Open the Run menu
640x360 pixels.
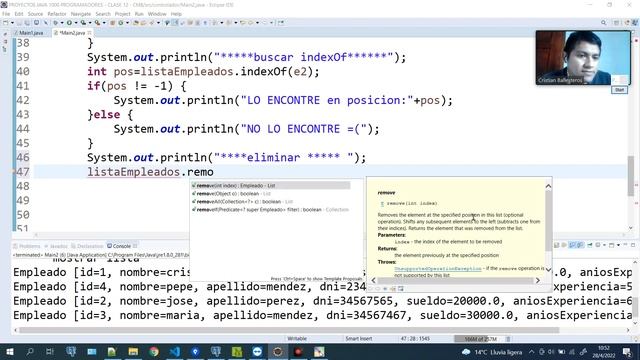(x=139, y=14)
